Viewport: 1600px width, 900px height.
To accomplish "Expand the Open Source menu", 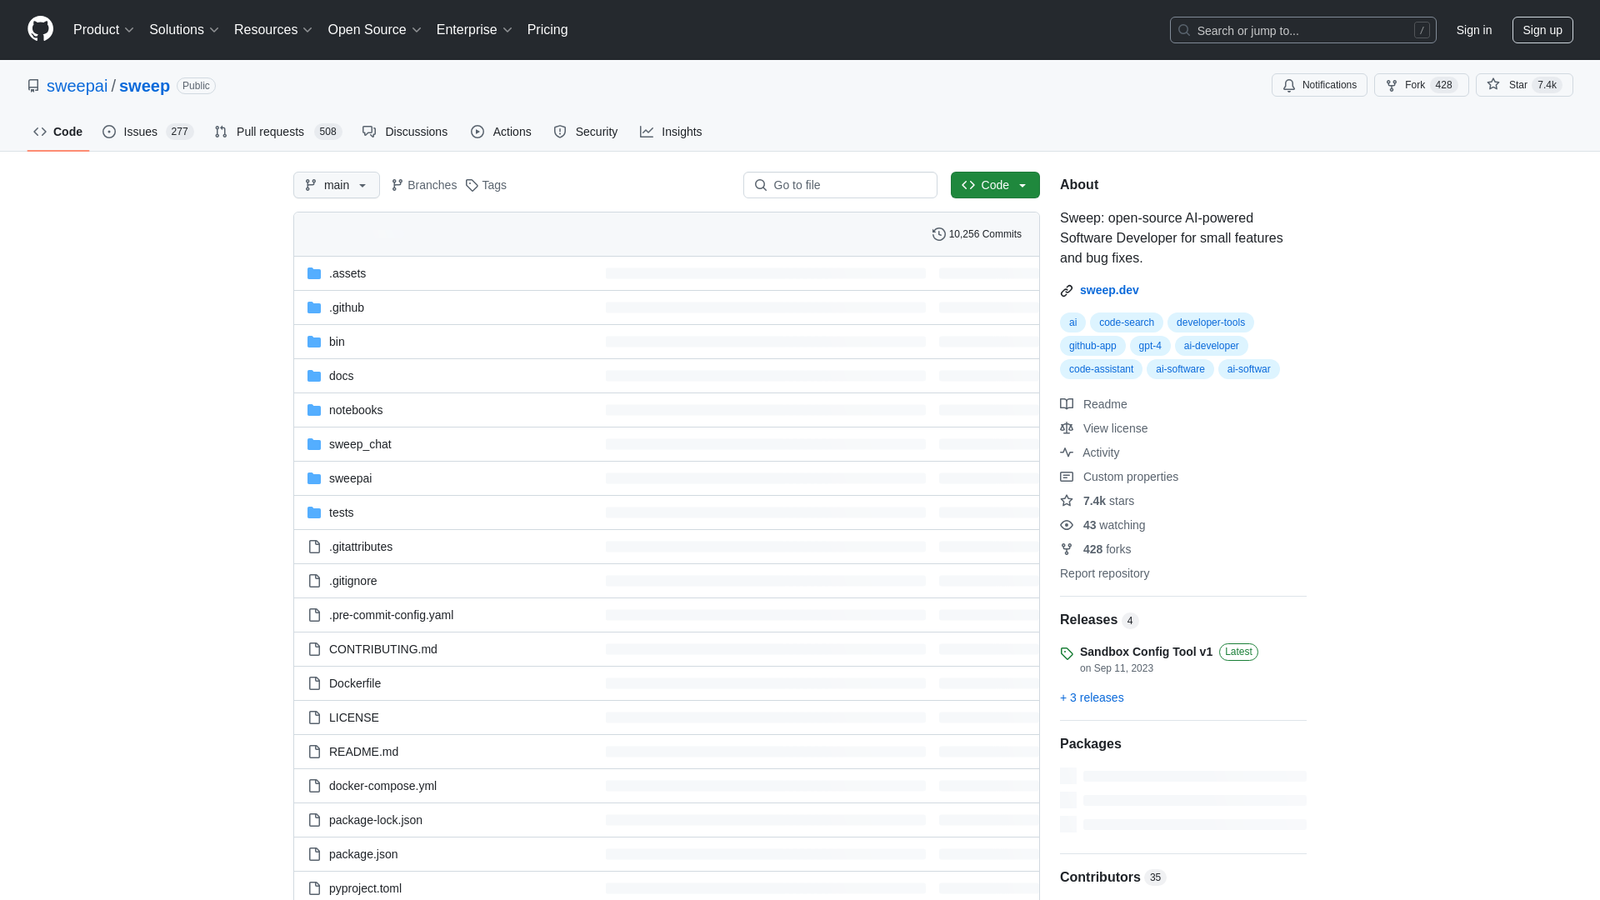I will [375, 30].
